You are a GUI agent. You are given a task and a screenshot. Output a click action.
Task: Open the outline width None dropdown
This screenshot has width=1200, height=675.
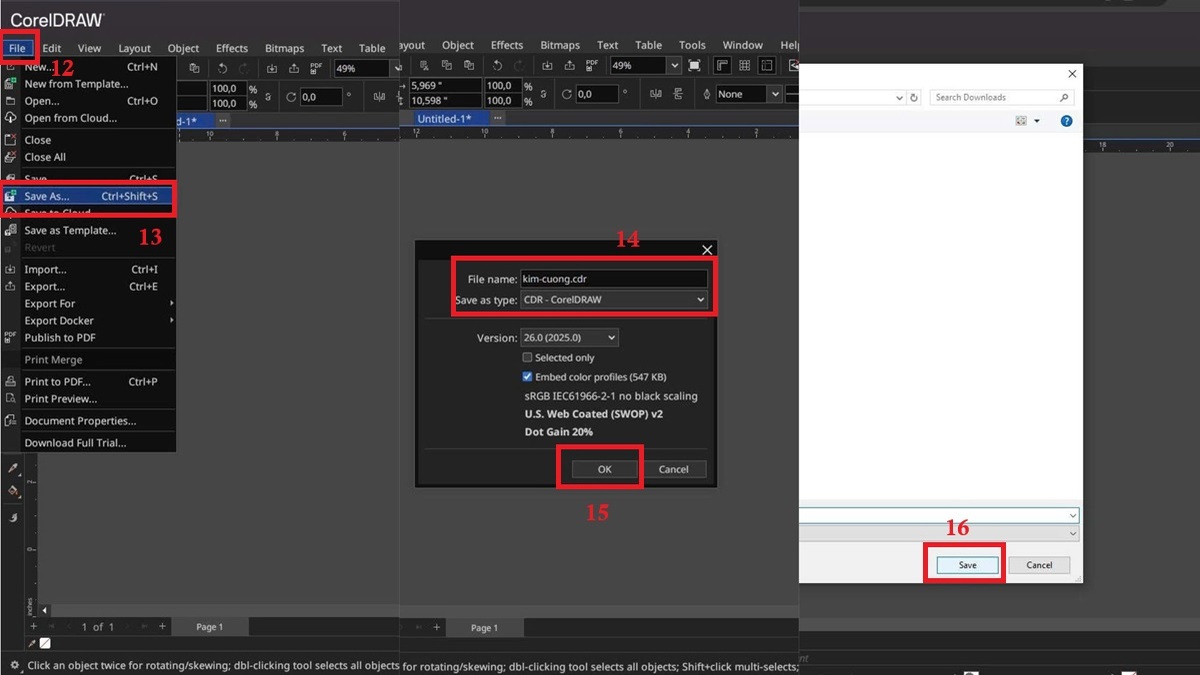pyautogui.click(x=774, y=94)
